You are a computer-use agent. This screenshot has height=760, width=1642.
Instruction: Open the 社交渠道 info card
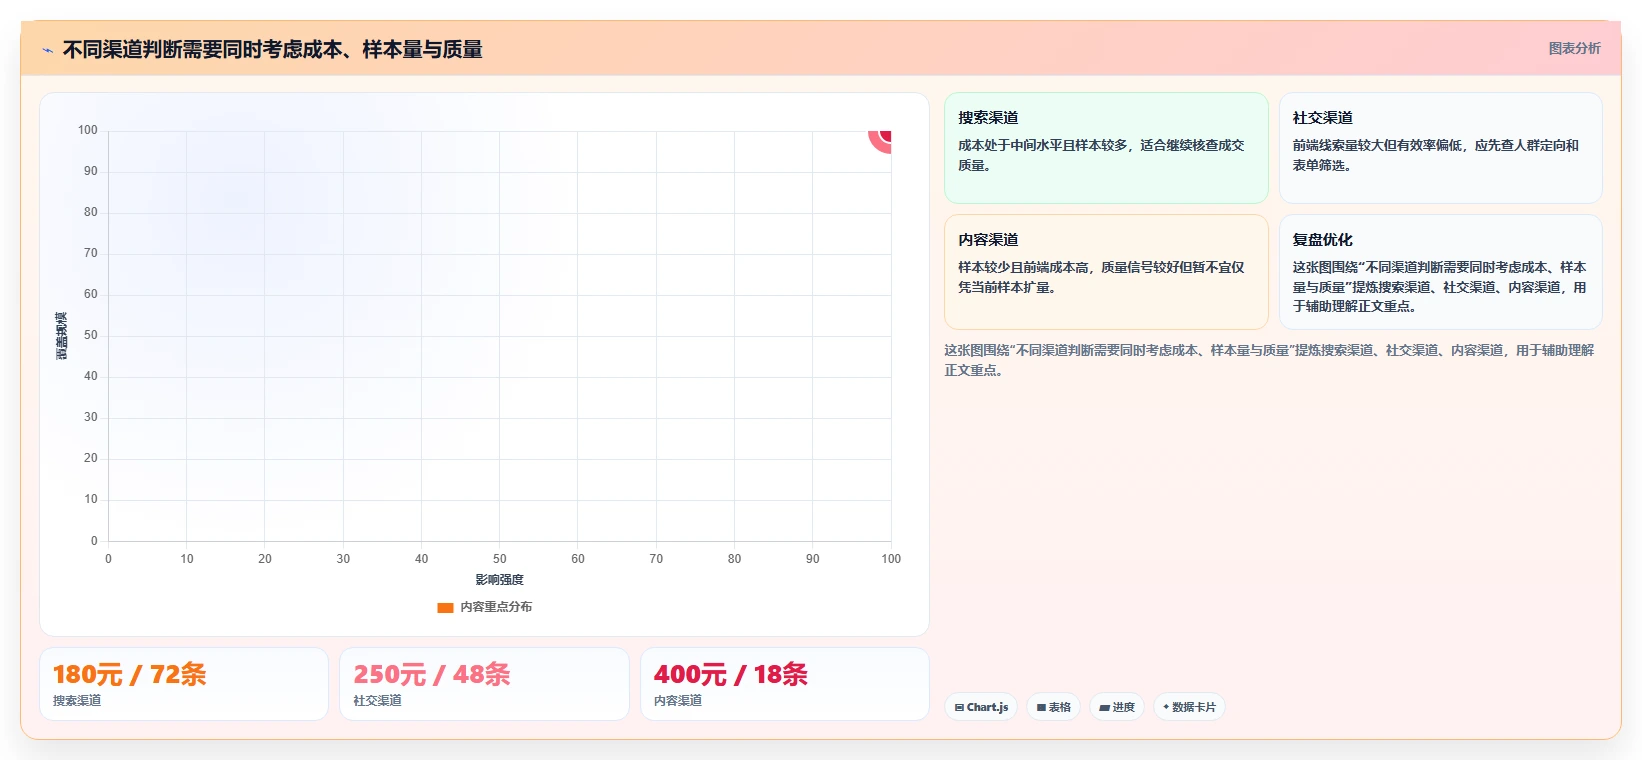click(x=1440, y=148)
